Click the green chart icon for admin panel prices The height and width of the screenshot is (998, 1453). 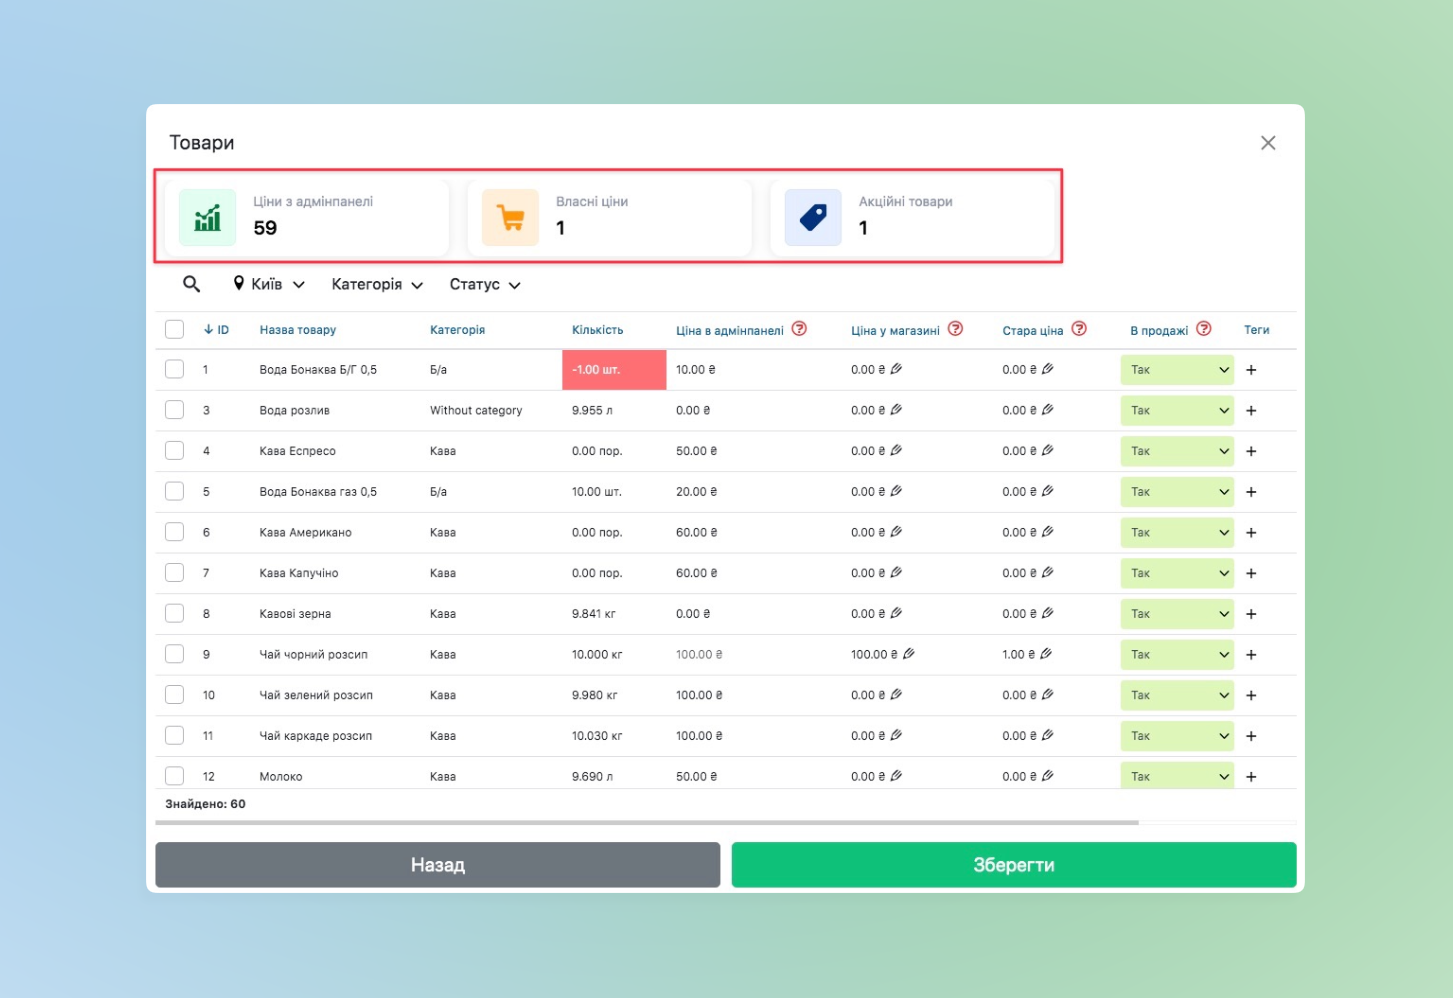click(x=207, y=218)
